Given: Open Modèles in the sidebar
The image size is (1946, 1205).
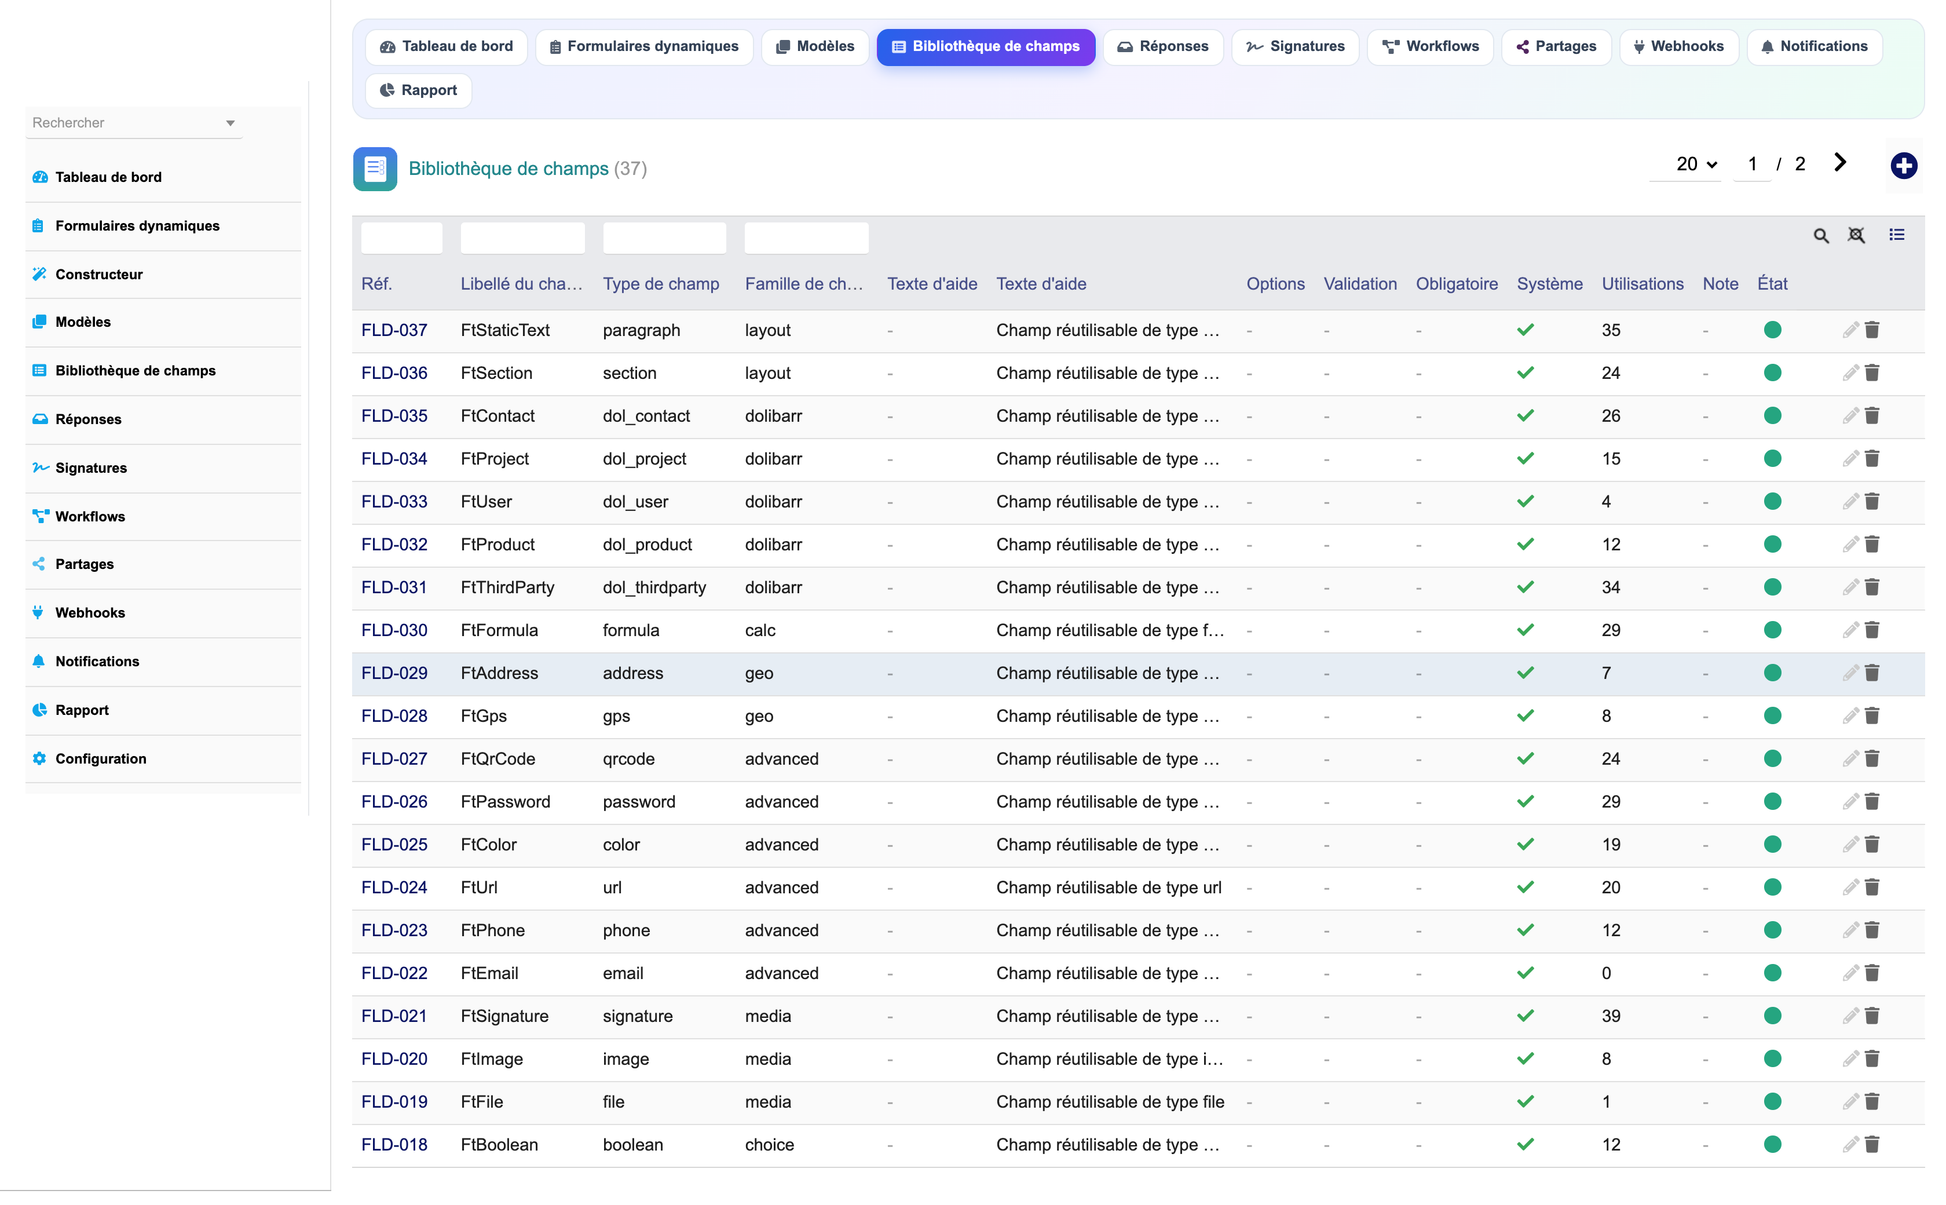Looking at the screenshot, I should click(x=83, y=322).
